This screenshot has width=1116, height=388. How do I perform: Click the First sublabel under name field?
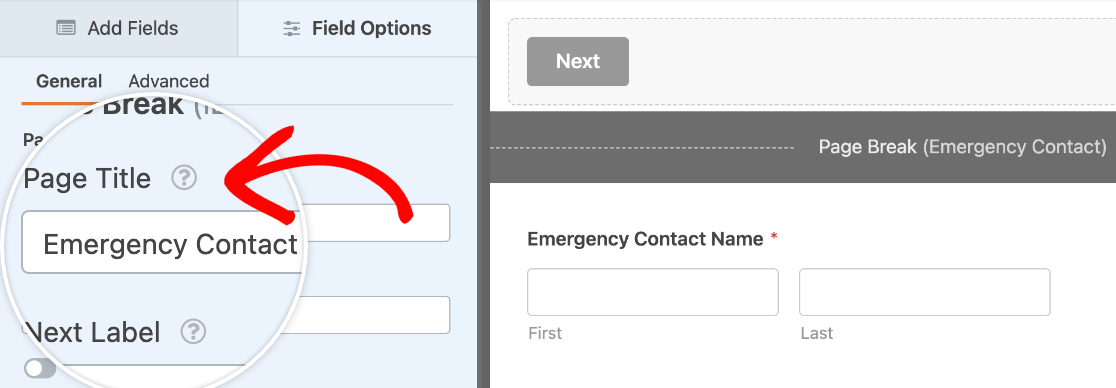point(545,333)
